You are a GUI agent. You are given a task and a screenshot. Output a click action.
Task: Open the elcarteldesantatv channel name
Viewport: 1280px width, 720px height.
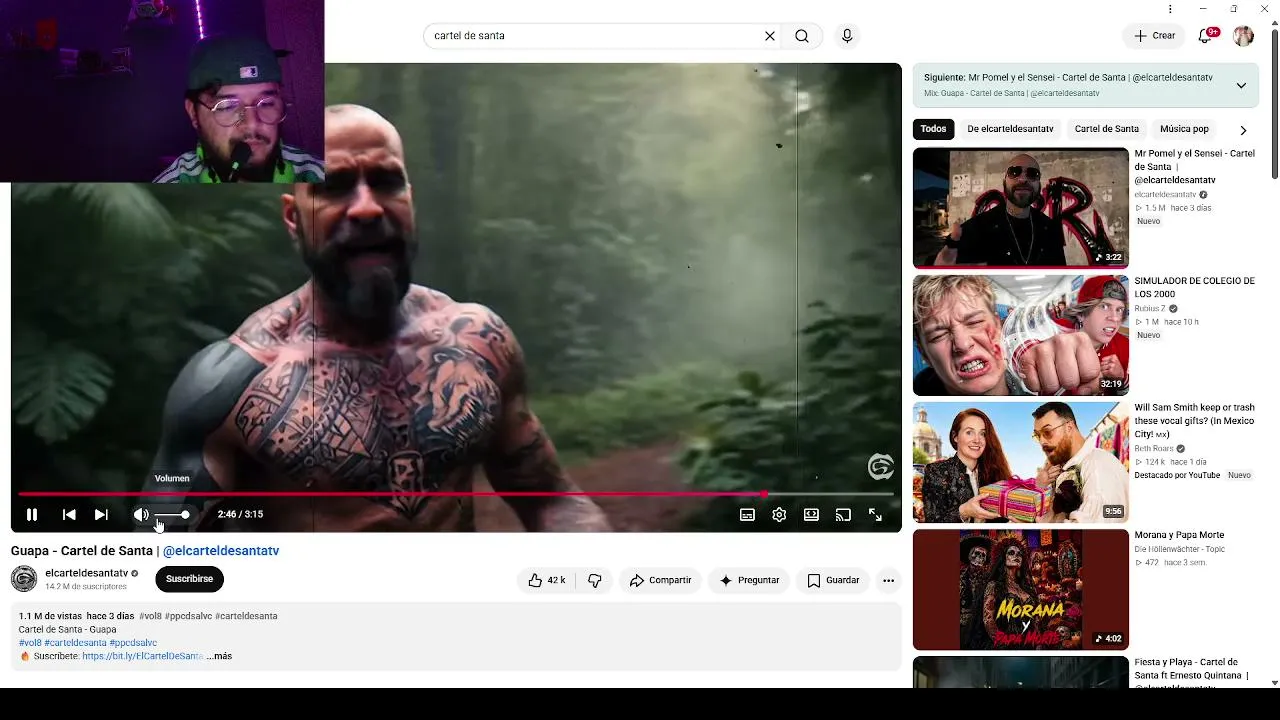click(87, 573)
